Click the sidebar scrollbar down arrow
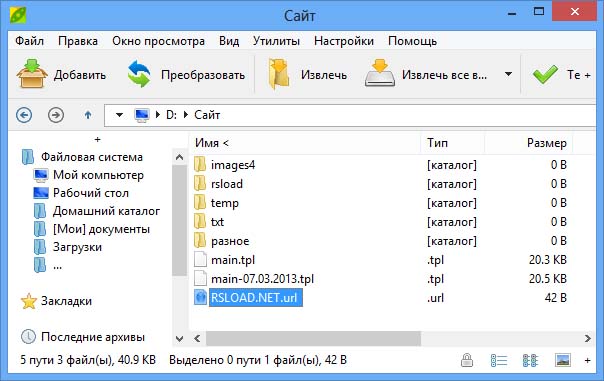 tap(179, 339)
